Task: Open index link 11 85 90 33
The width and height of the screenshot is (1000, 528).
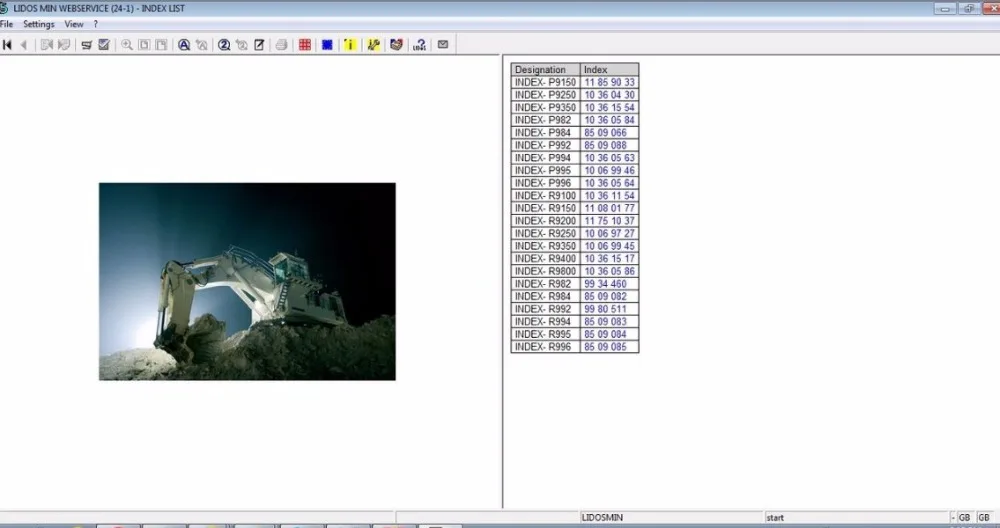Action: pyautogui.click(x=609, y=82)
